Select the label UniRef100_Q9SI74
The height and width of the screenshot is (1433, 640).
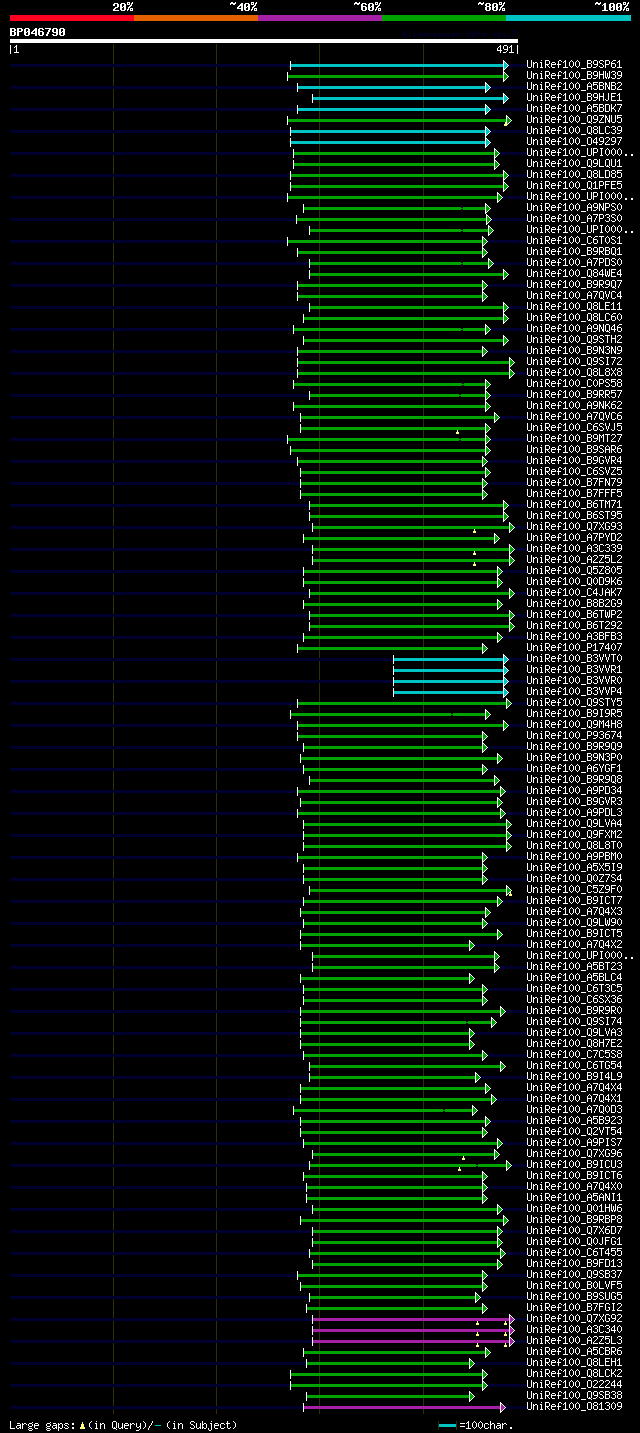click(x=574, y=1022)
